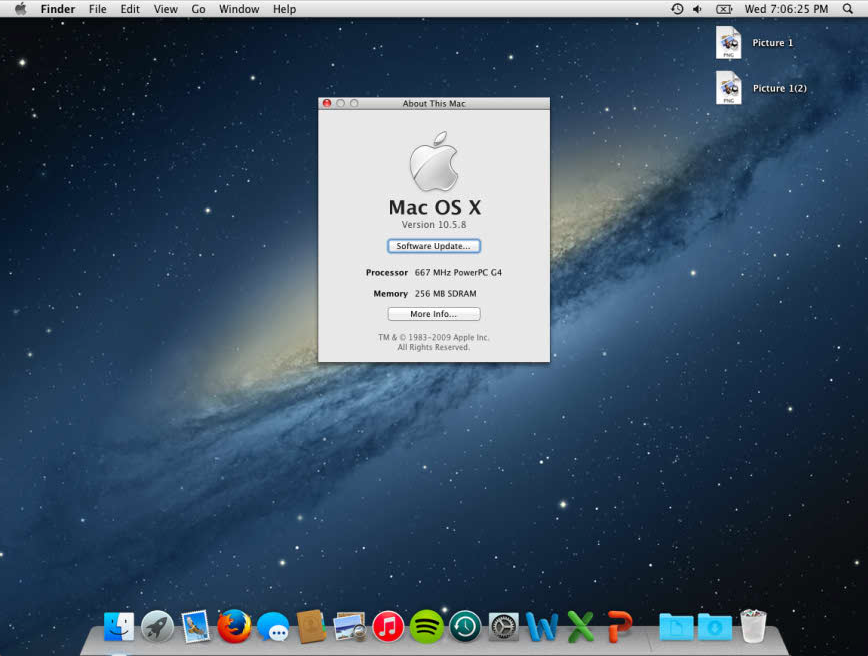This screenshot has width=868, height=656.
Task: Launch Firefox from the Dock
Action: click(x=233, y=627)
